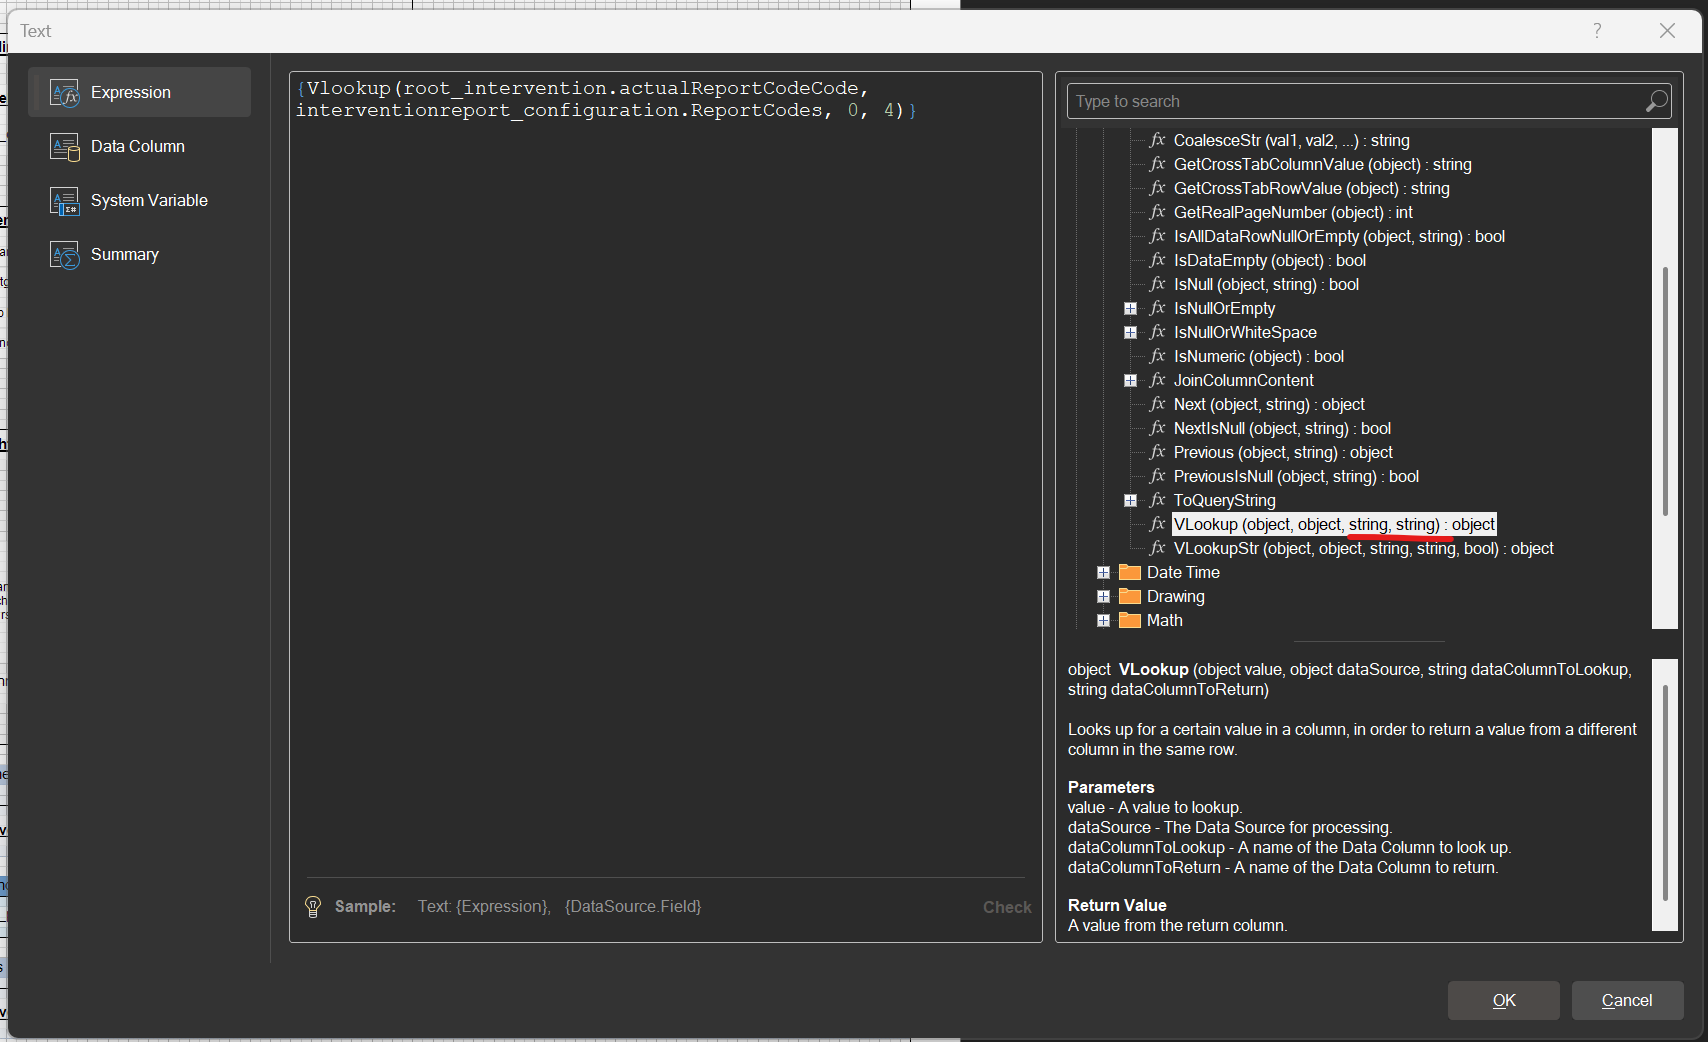
Task: Expand the IsNullOrEmpty function node
Action: (x=1130, y=308)
